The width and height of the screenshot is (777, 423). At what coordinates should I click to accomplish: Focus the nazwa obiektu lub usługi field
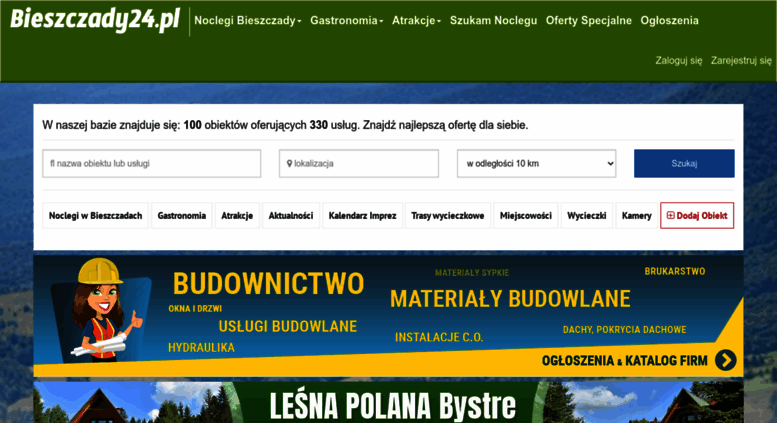click(x=152, y=163)
